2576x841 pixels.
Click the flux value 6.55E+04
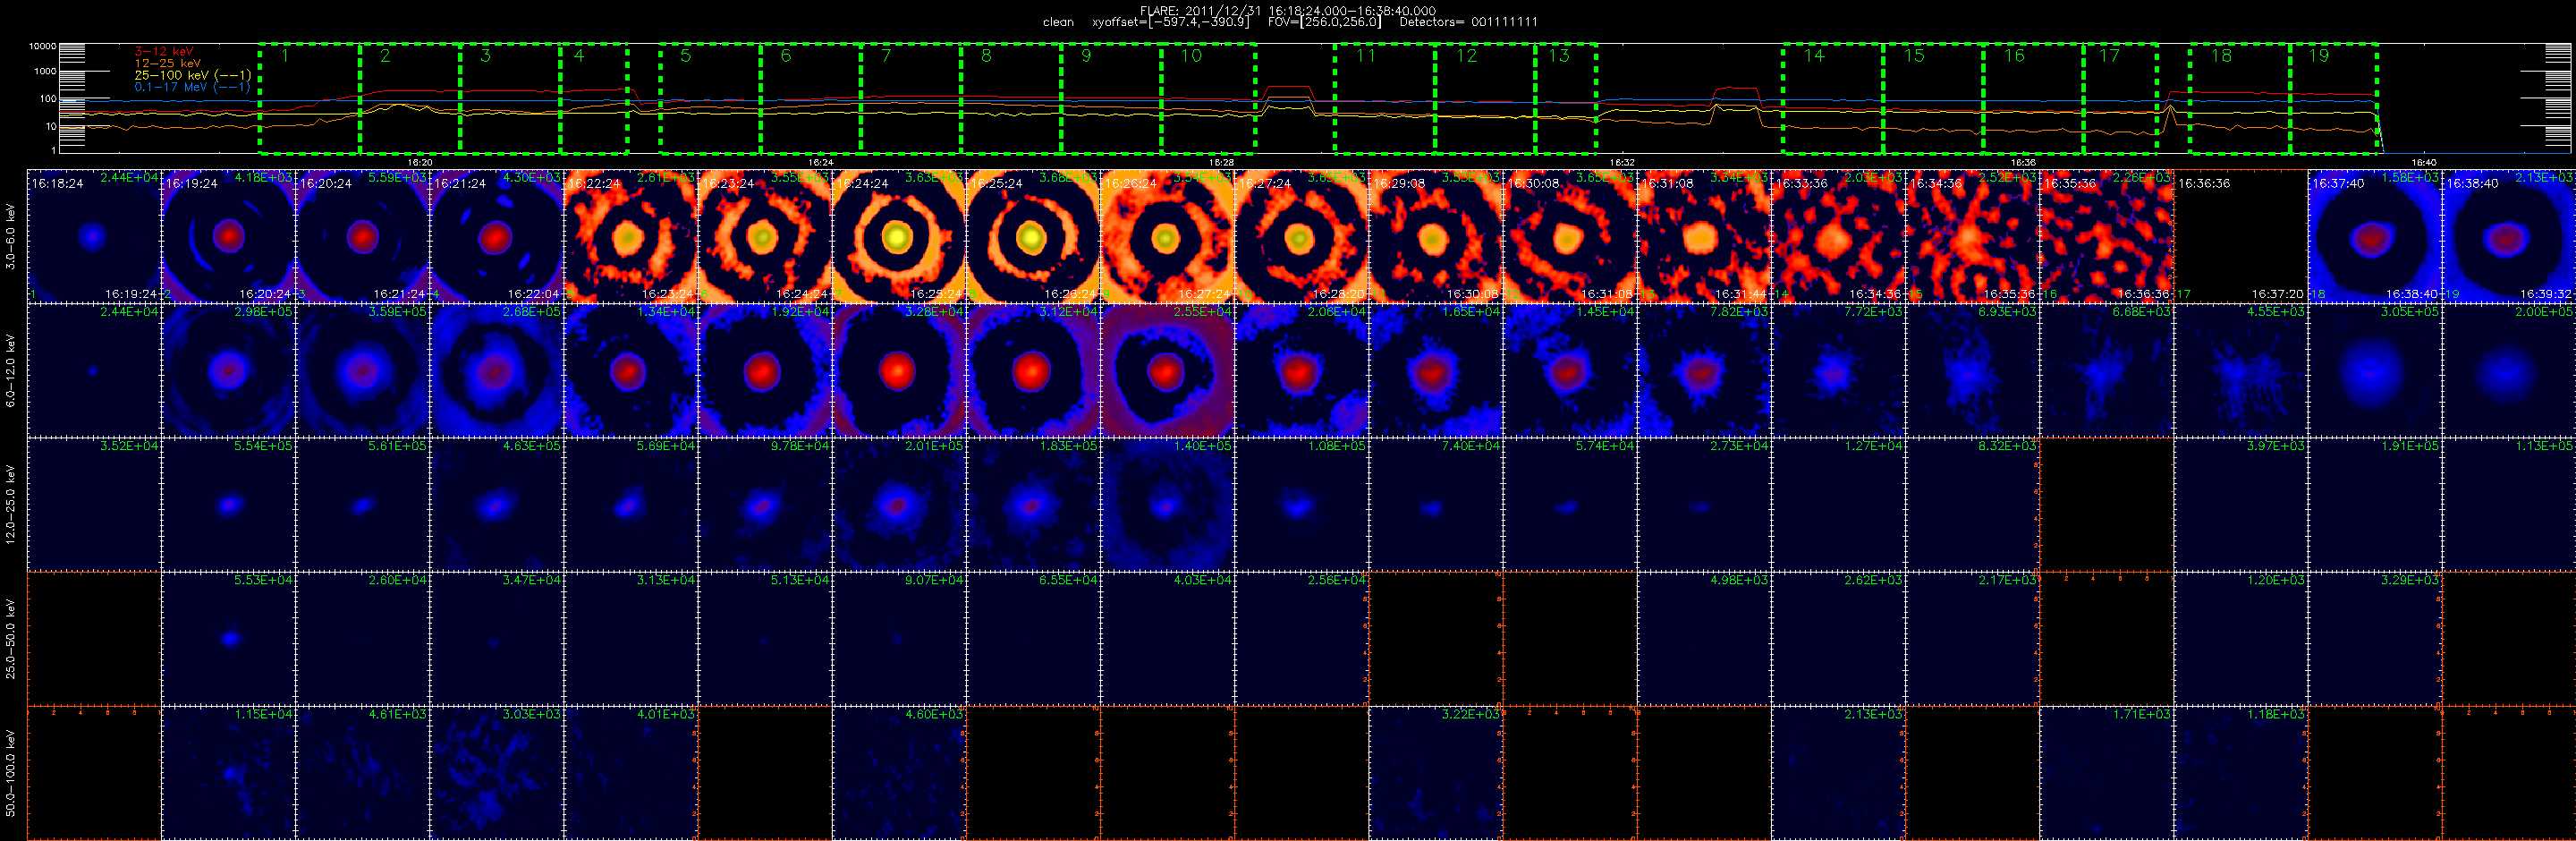tap(1068, 580)
